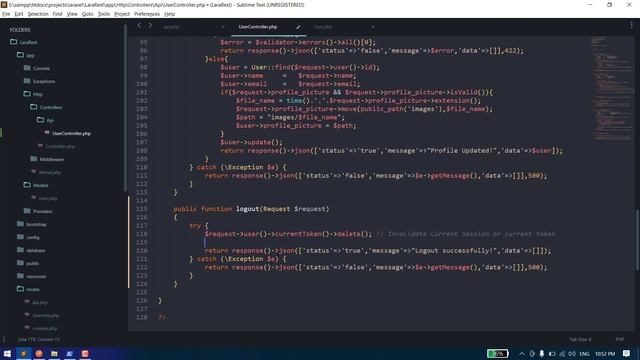Click the status bar panel switcher icon
This screenshot has height=360, width=640.
point(4,340)
